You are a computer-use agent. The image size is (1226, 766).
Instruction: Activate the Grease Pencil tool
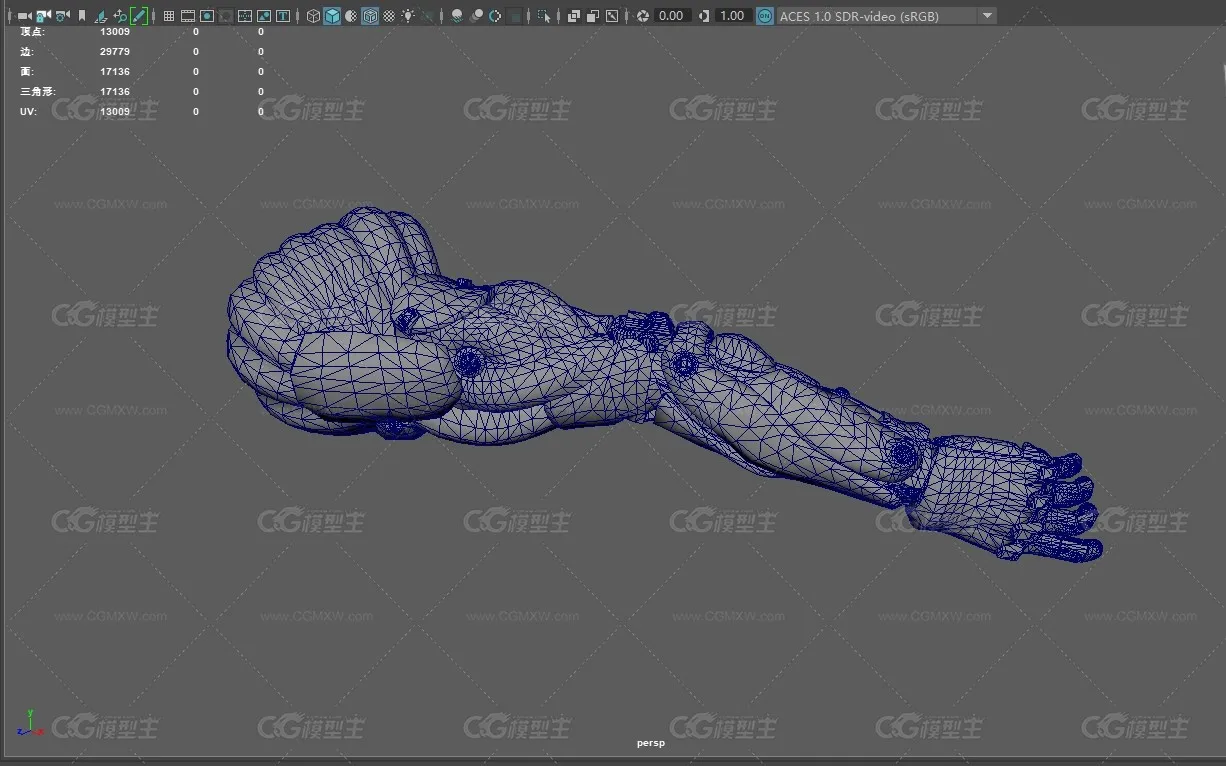click(139, 16)
